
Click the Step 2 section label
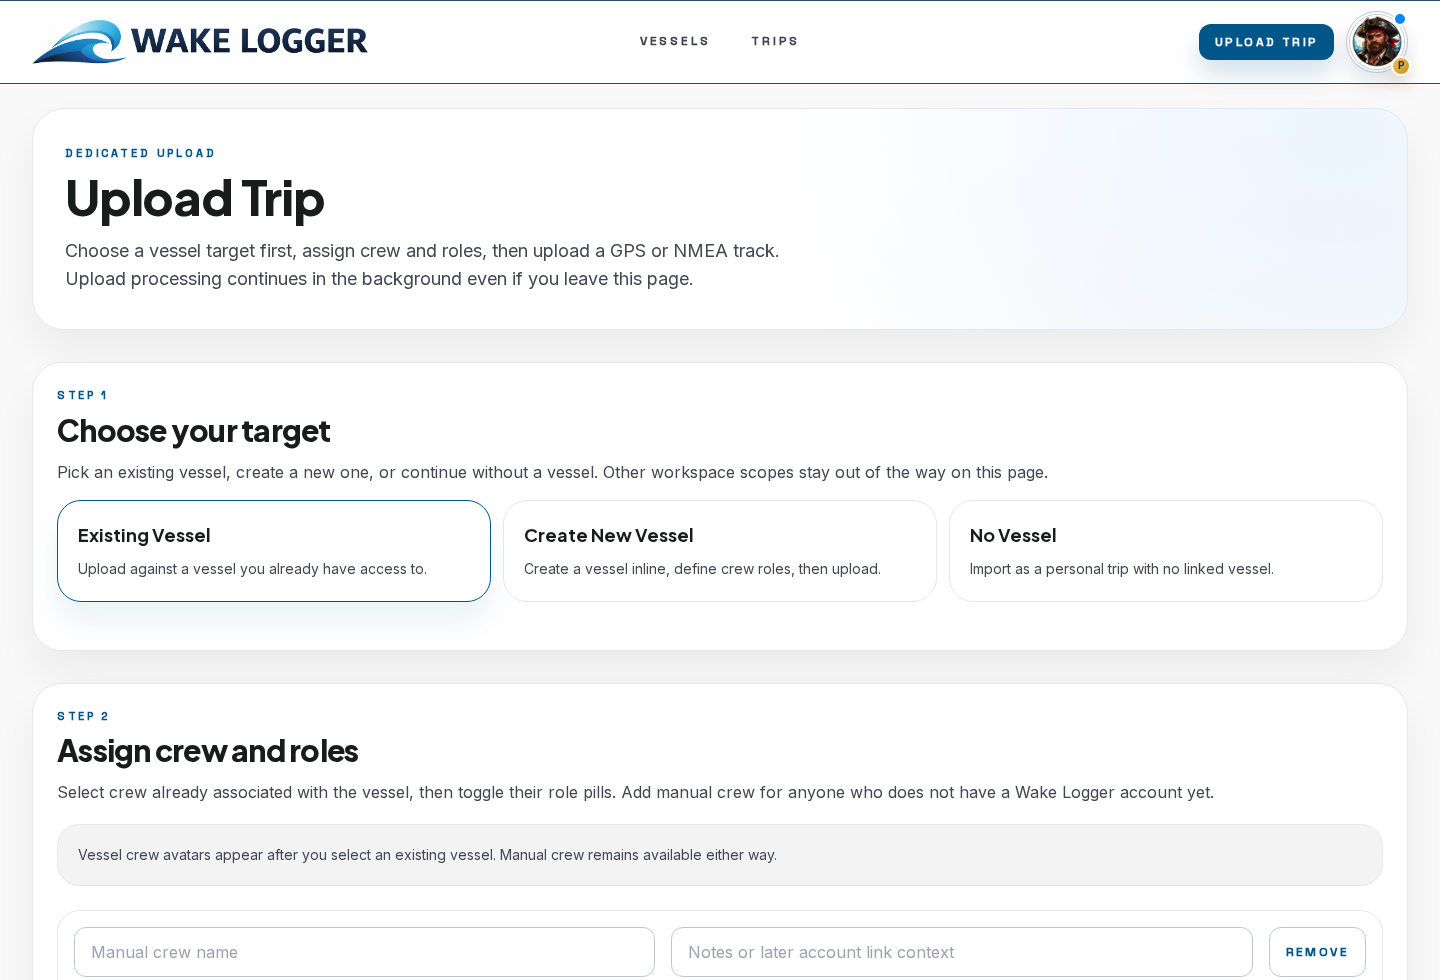83,716
